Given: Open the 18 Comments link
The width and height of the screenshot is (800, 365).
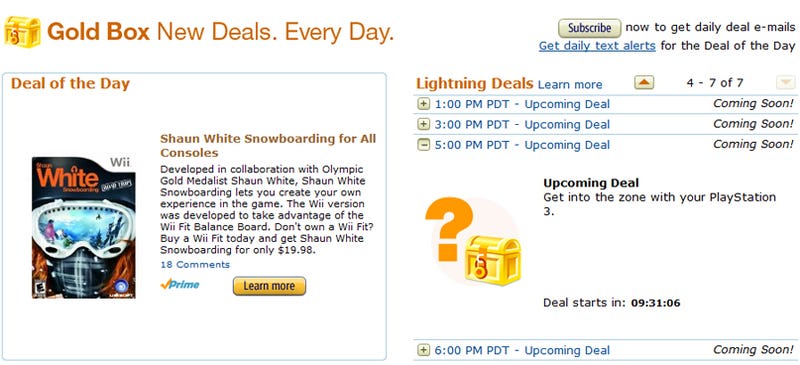Looking at the screenshot, I should [x=195, y=264].
